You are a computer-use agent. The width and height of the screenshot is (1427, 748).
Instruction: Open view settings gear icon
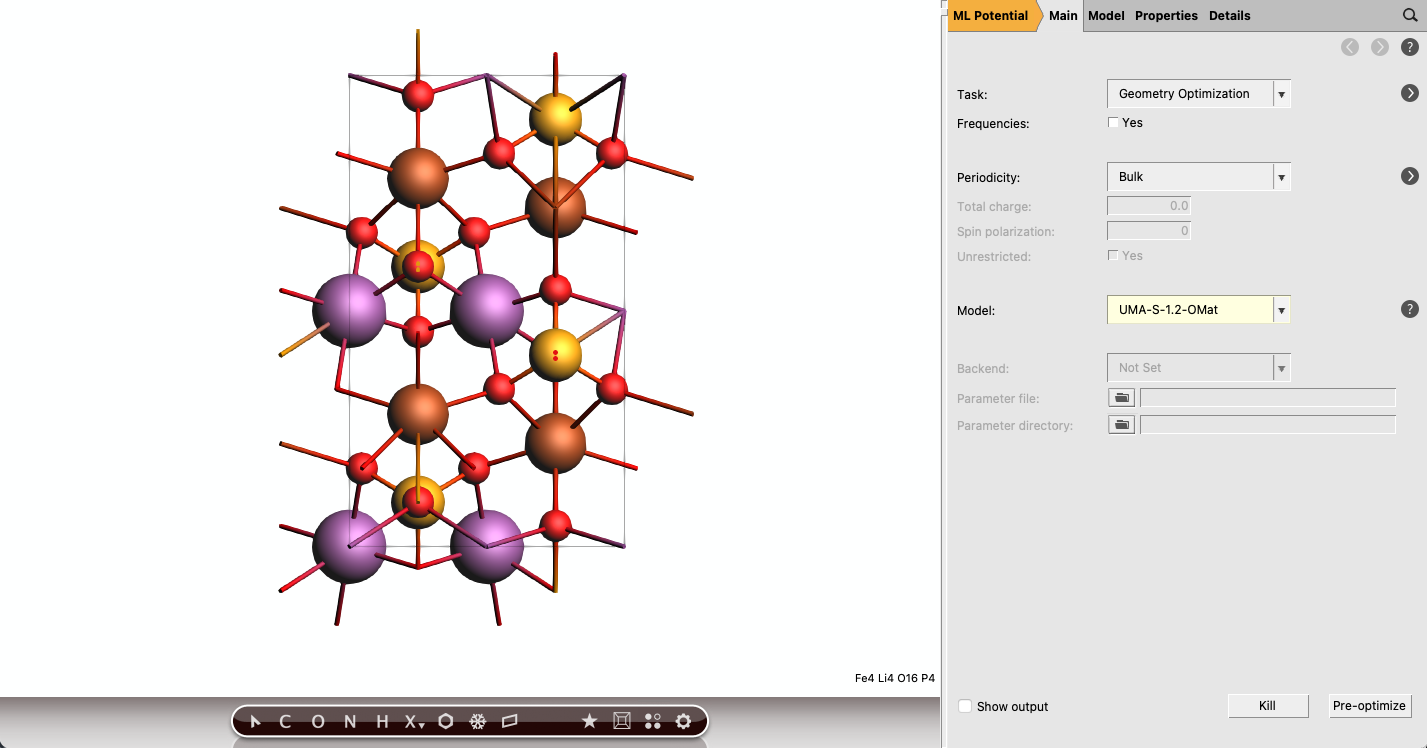[684, 721]
